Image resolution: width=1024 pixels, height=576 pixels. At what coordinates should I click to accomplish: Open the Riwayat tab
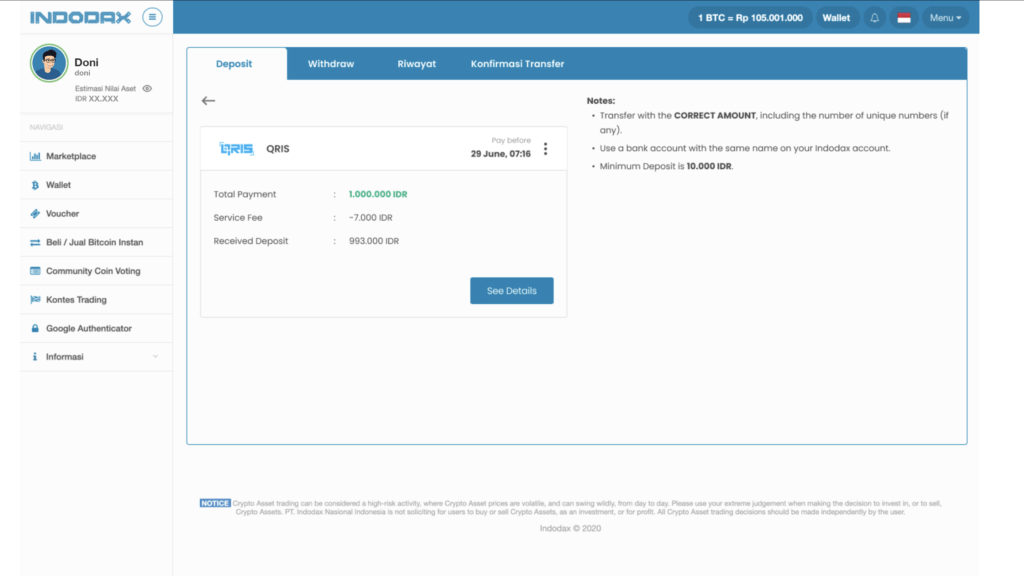(x=416, y=64)
